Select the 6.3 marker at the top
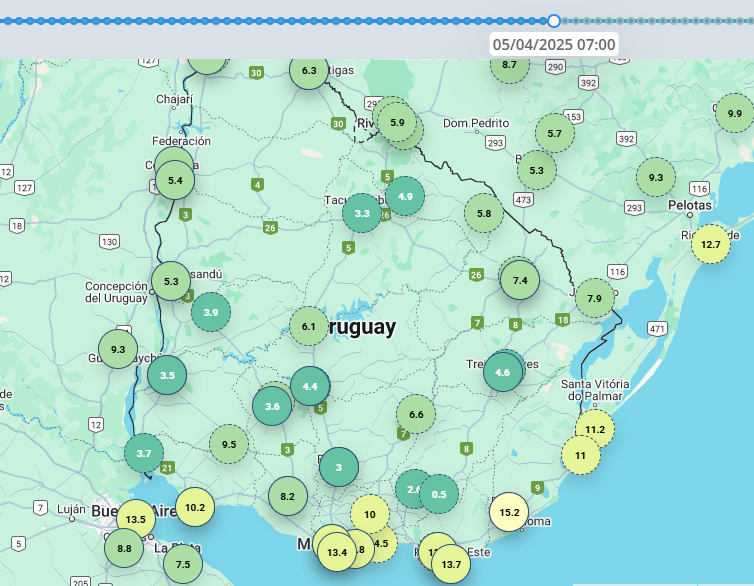This screenshot has height=586, width=754. click(309, 71)
